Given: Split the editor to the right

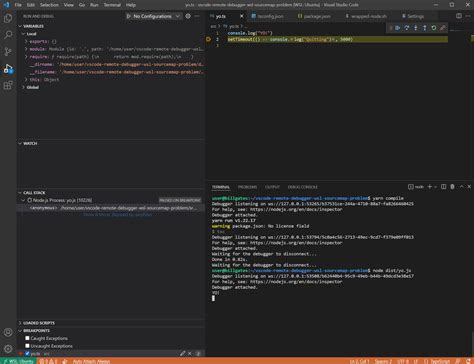Looking at the screenshot, I should click(x=459, y=16).
